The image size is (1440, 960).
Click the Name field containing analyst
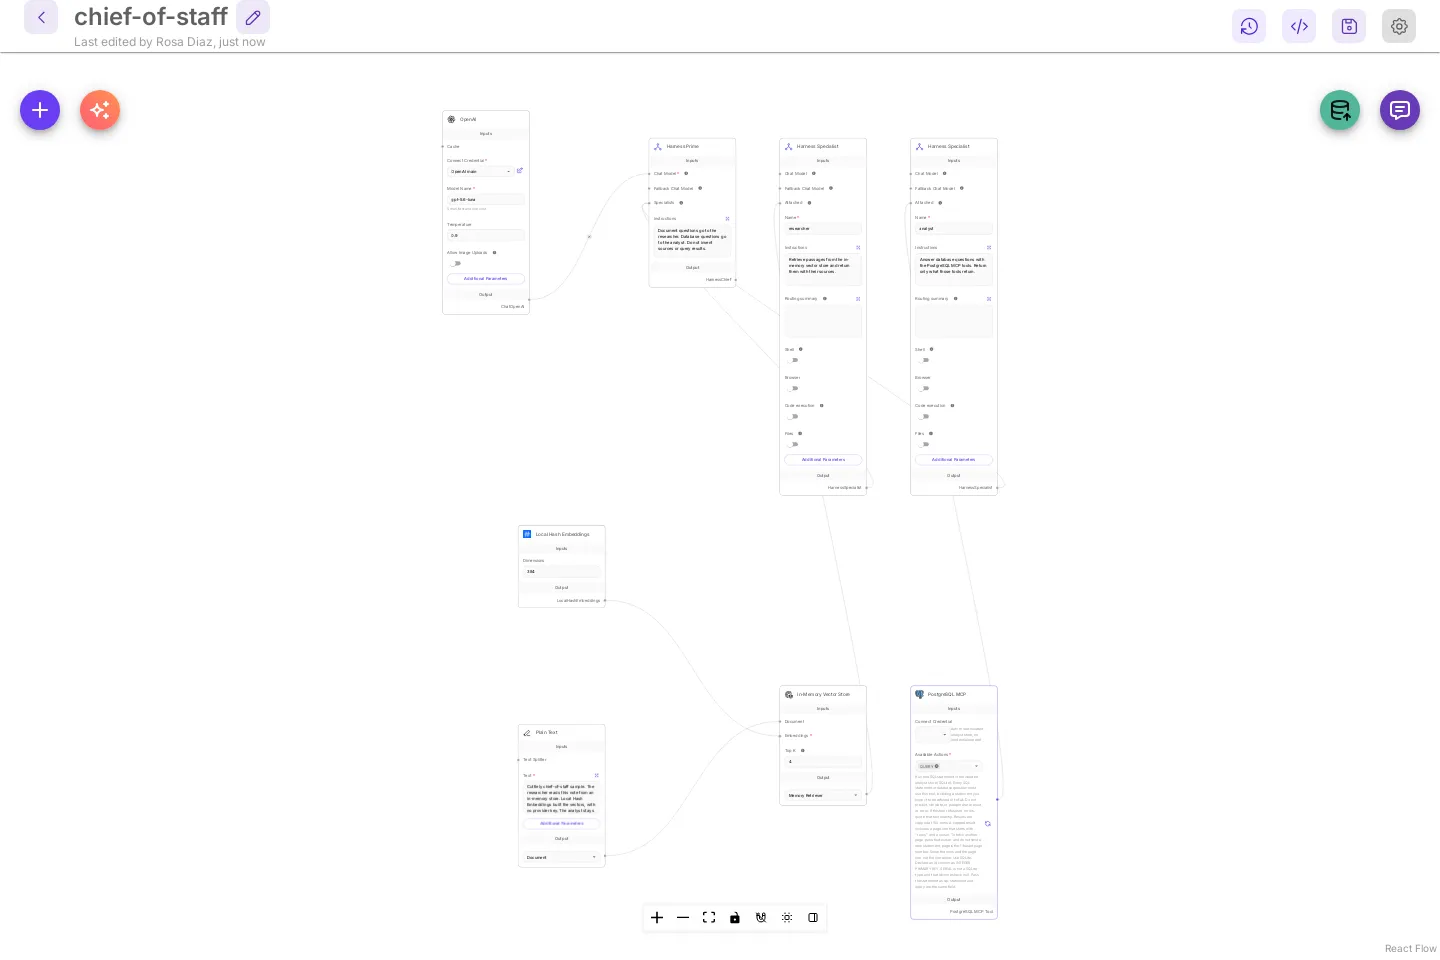pyautogui.click(x=954, y=228)
